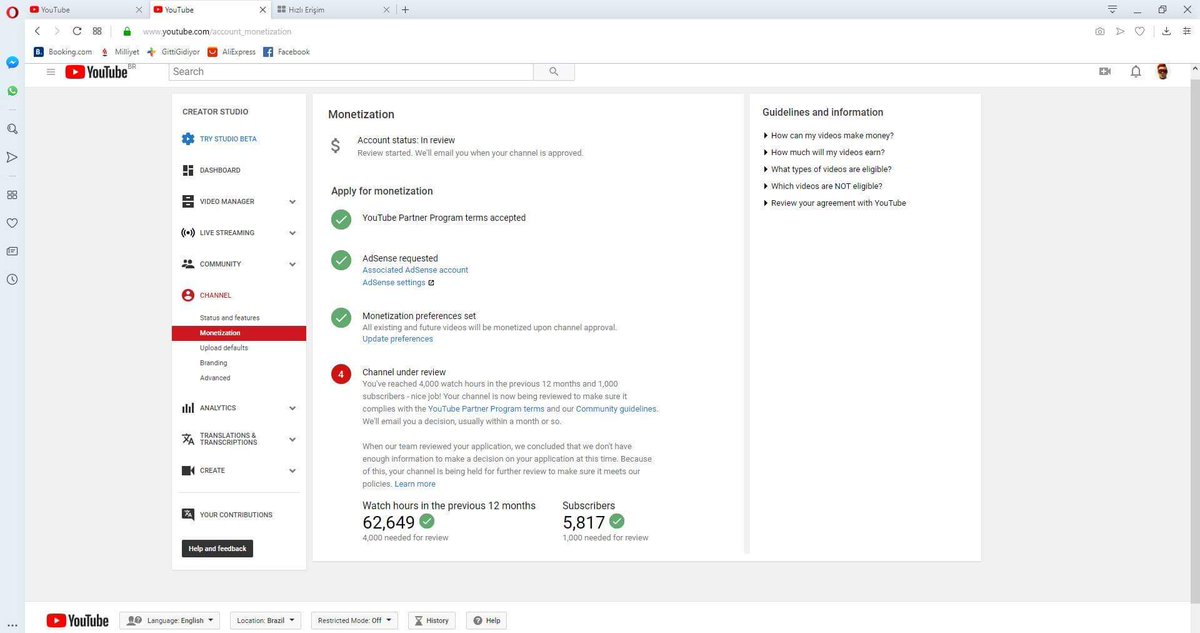1200x633 pixels.
Task: Open Speed Dial grid icon in sidebar
Action: 12,195
